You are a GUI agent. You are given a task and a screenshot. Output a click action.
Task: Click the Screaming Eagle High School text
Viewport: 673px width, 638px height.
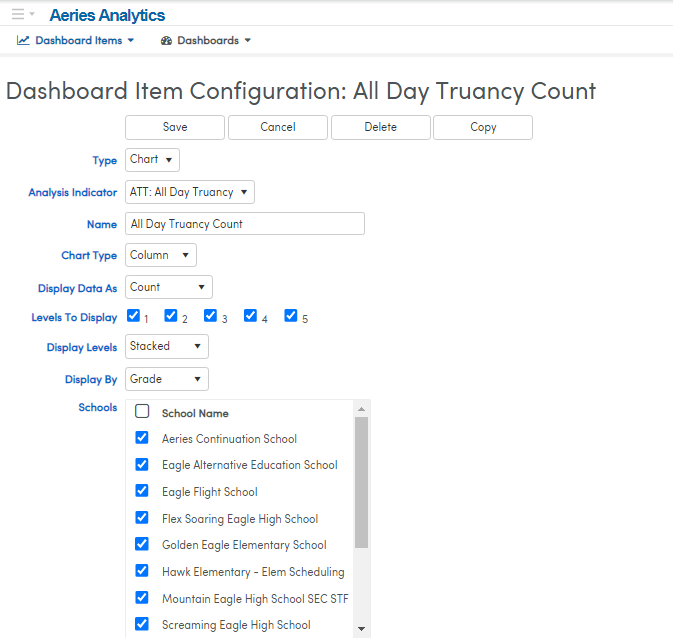(x=236, y=625)
